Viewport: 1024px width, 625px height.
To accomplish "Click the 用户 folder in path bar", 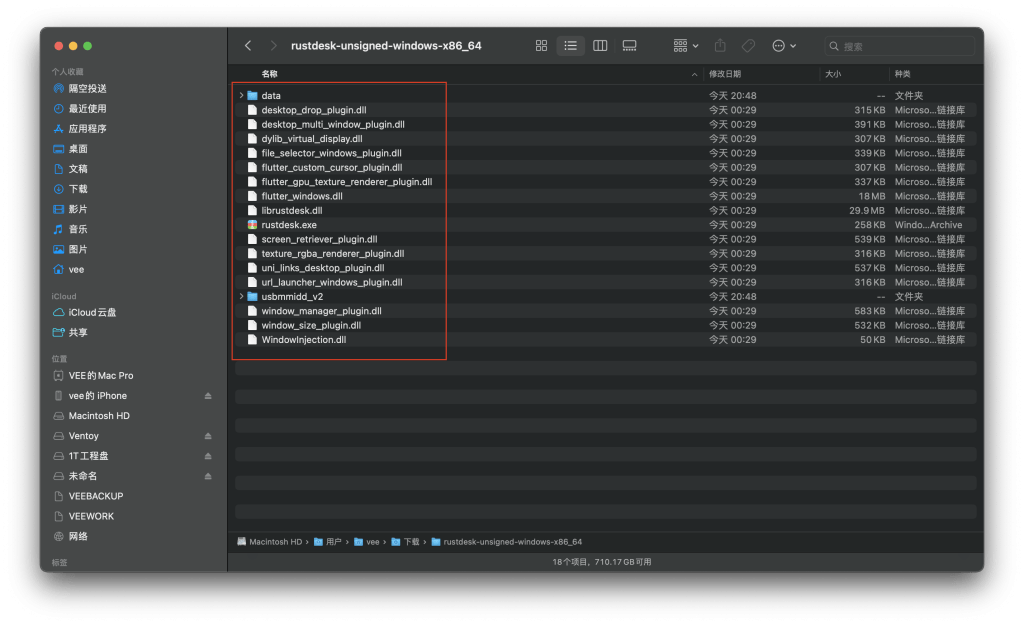I will [x=333, y=542].
